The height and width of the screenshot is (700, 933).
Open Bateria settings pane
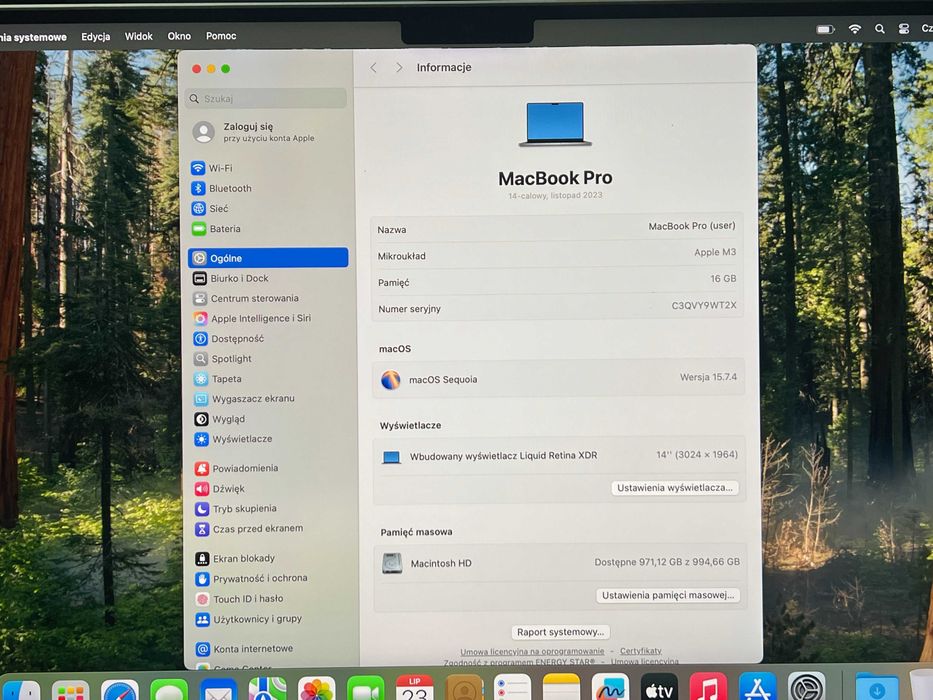click(216, 229)
